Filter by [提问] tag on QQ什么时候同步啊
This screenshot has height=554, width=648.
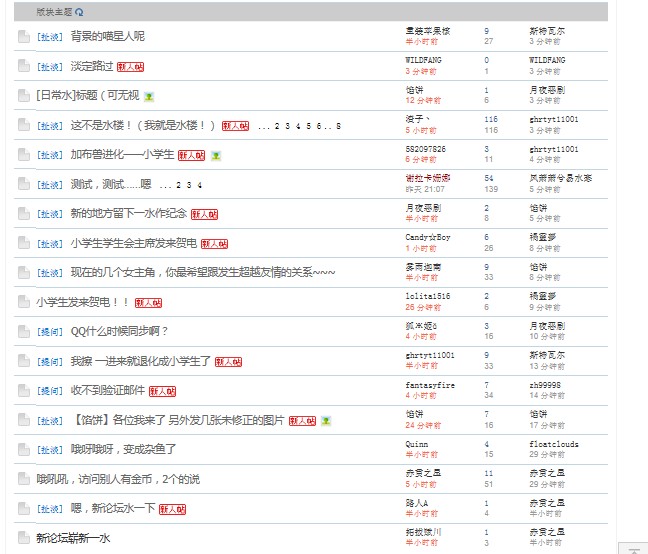[x=50, y=332]
